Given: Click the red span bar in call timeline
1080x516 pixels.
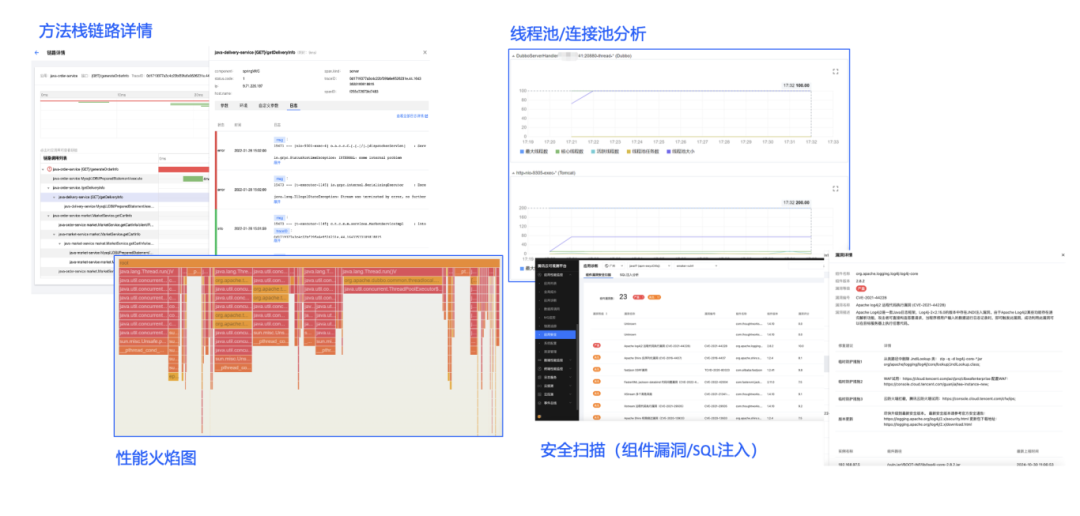Looking at the screenshot, I should [184, 169].
